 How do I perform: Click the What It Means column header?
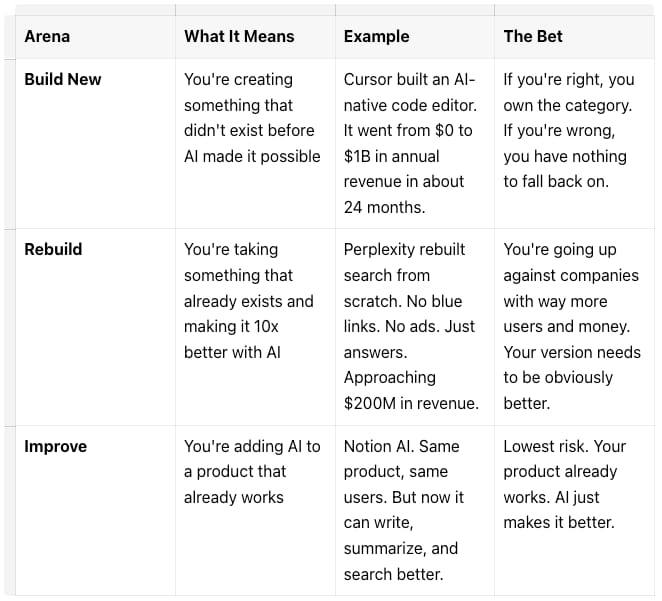point(239,37)
